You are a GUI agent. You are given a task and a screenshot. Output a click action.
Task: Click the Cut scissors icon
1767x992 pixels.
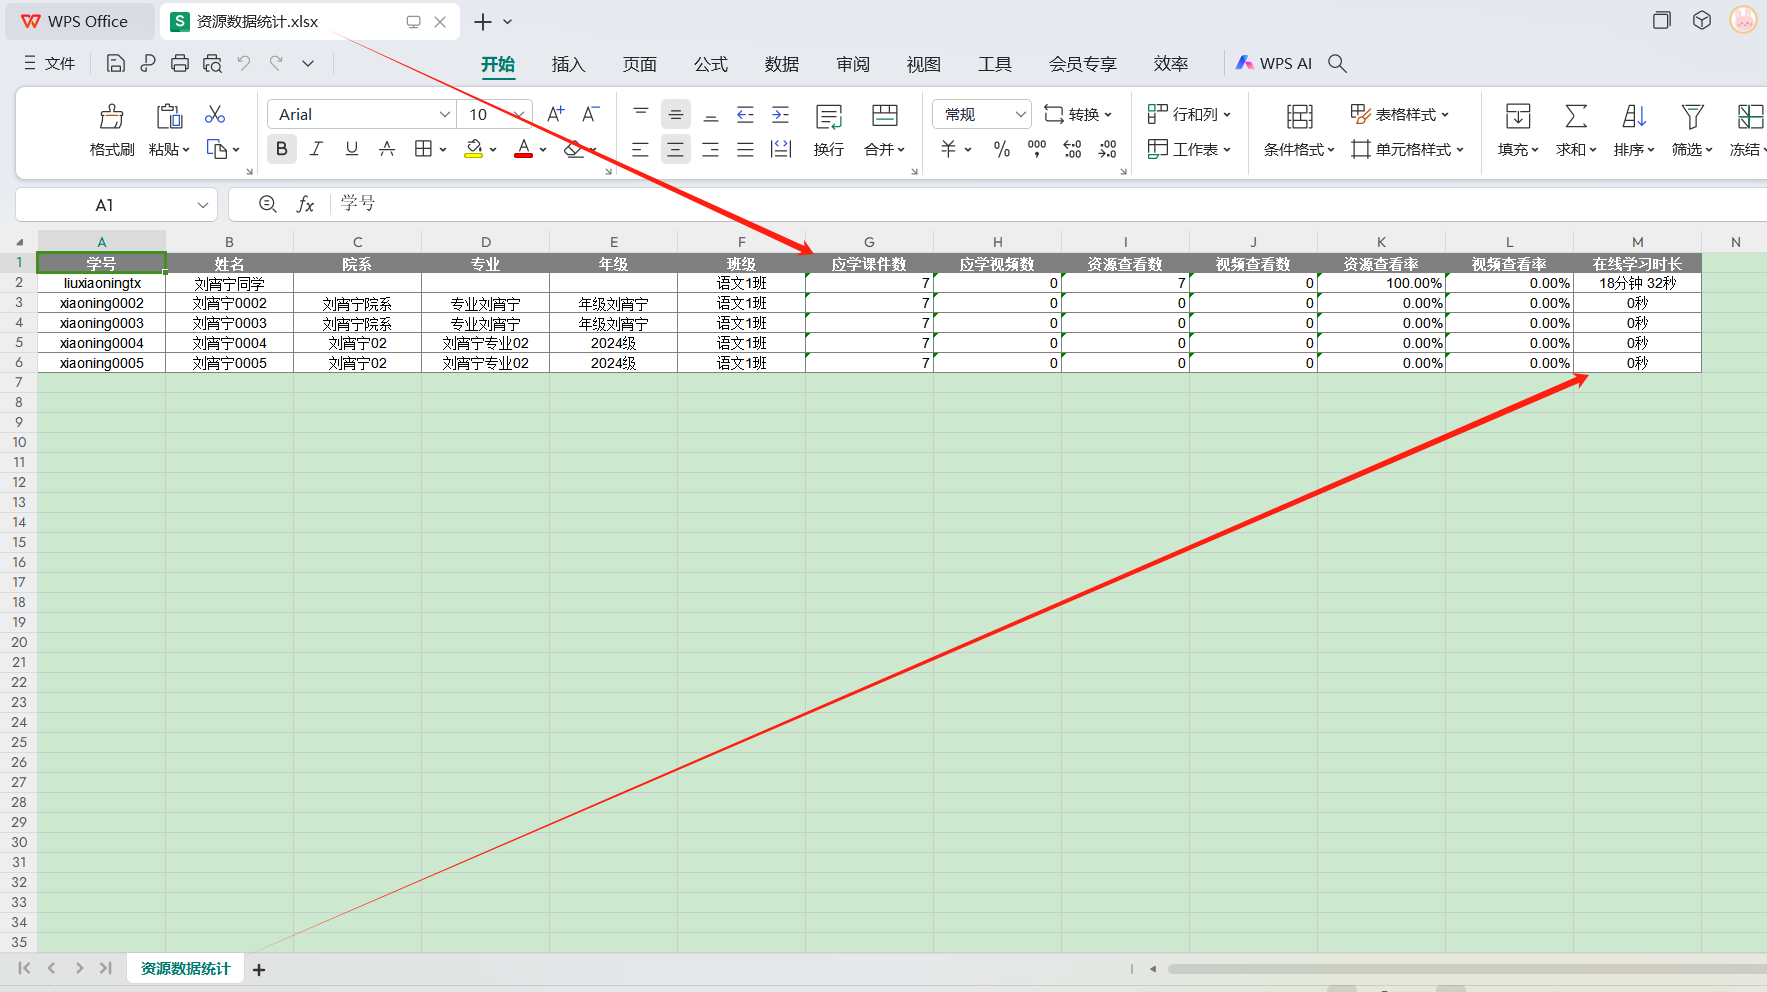coord(215,114)
